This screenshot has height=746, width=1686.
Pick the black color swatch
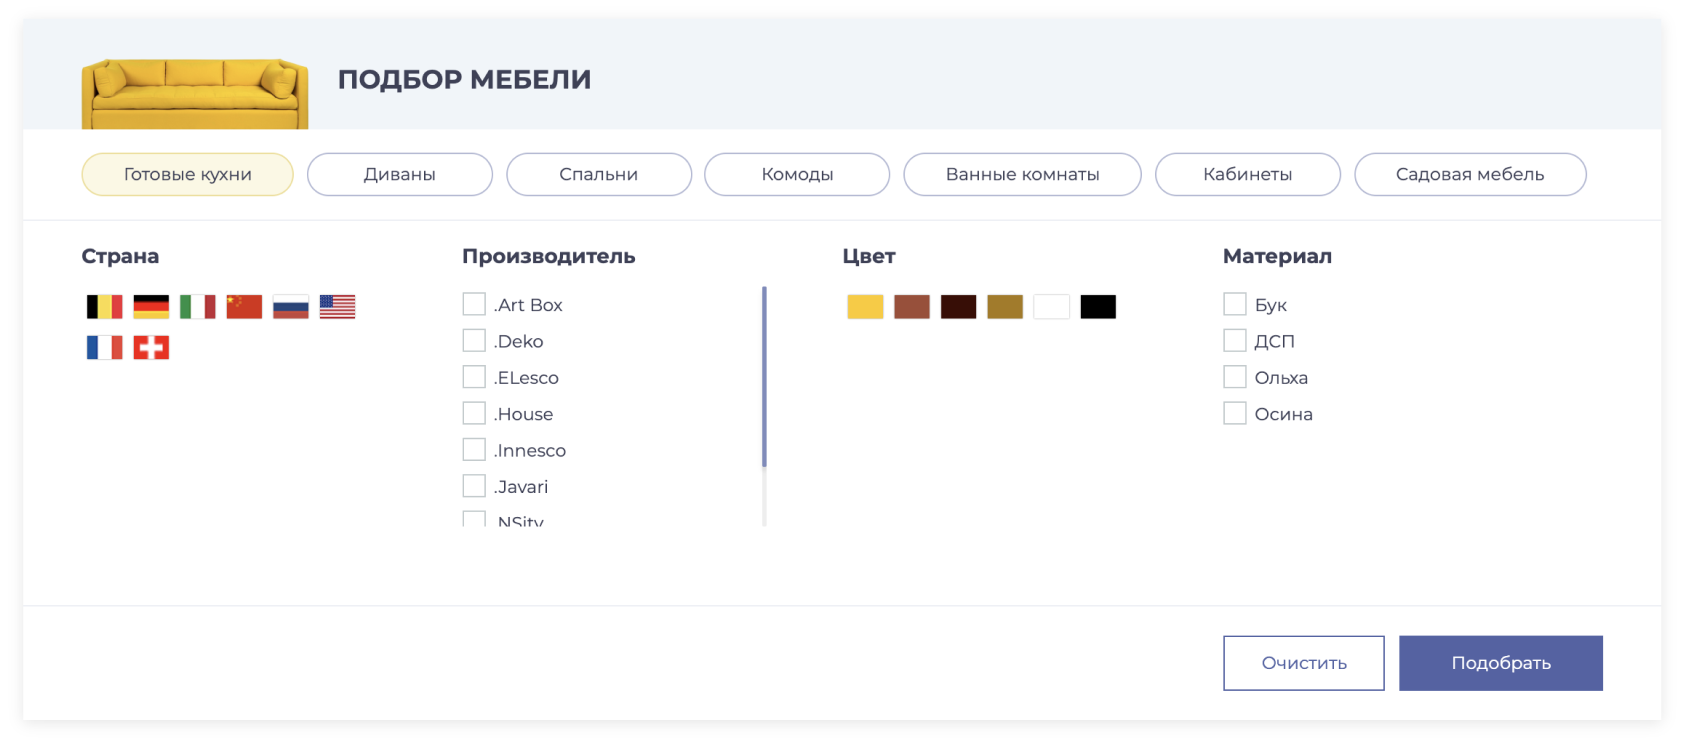tap(1097, 307)
